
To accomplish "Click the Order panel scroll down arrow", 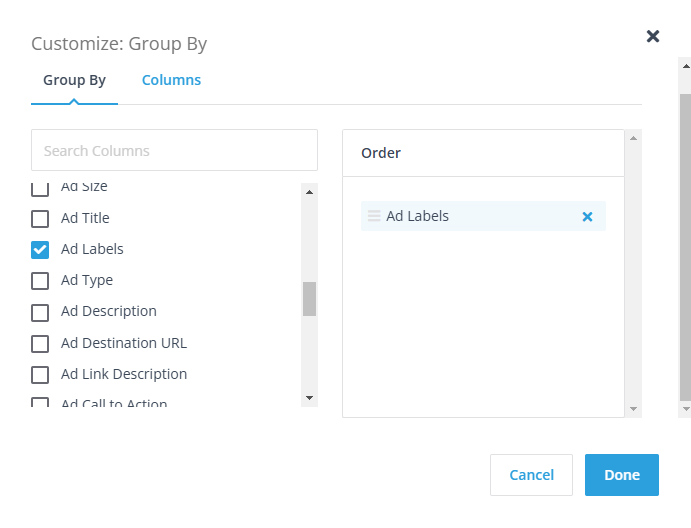I will click(632, 408).
